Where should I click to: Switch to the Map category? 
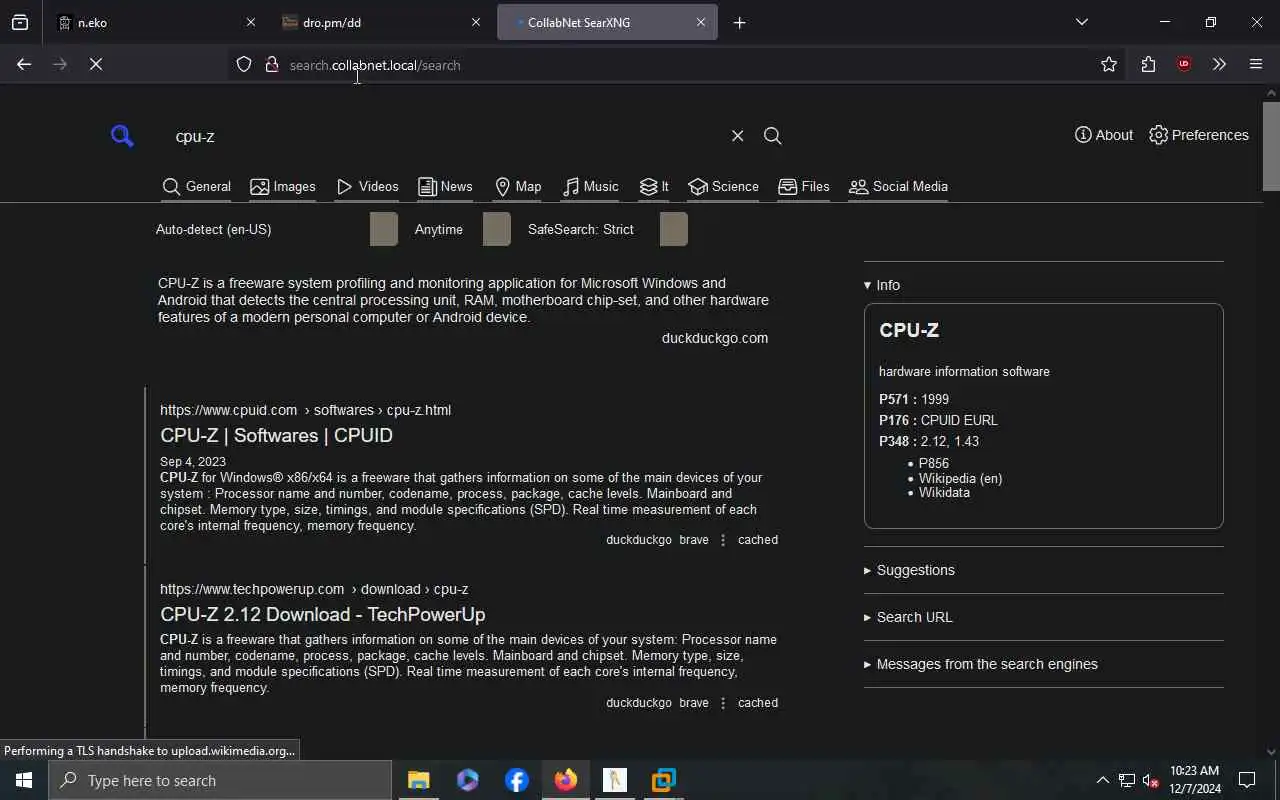(x=518, y=187)
